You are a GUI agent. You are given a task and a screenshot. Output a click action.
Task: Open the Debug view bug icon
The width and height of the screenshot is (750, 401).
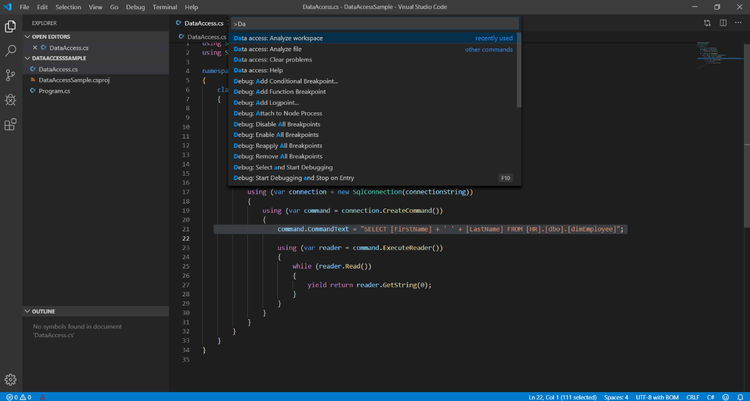(11, 100)
